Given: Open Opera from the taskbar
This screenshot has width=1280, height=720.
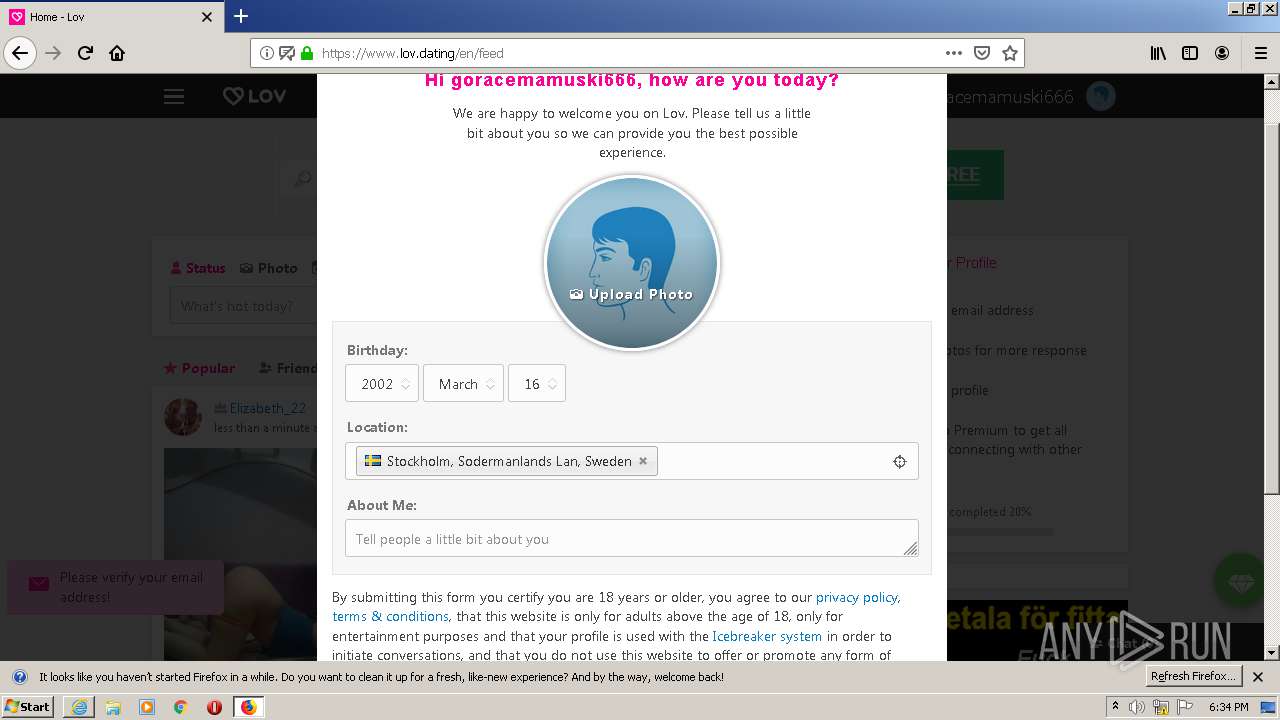Looking at the screenshot, I should click(214, 707).
